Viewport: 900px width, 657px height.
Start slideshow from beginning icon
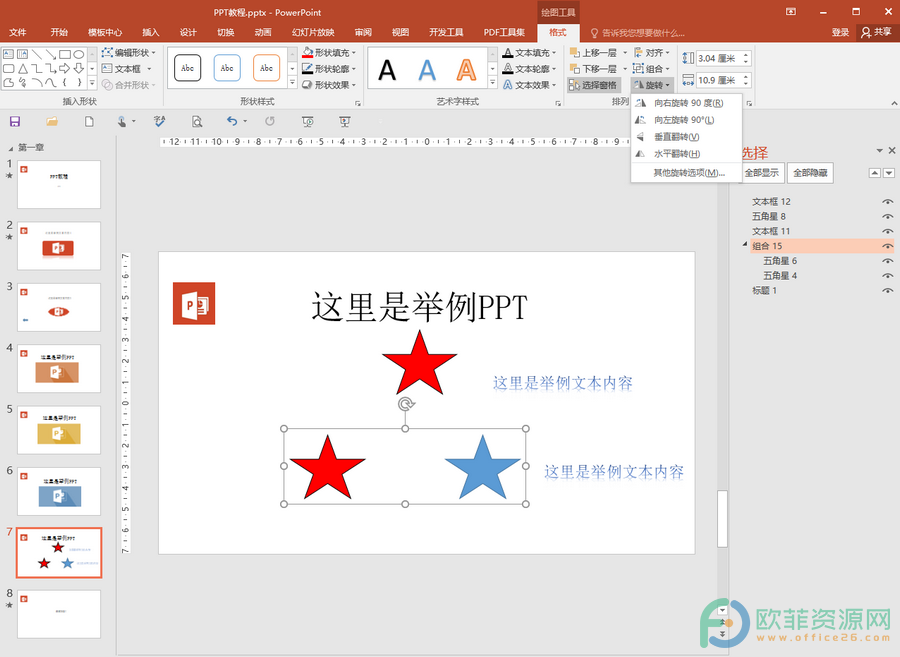(x=308, y=122)
